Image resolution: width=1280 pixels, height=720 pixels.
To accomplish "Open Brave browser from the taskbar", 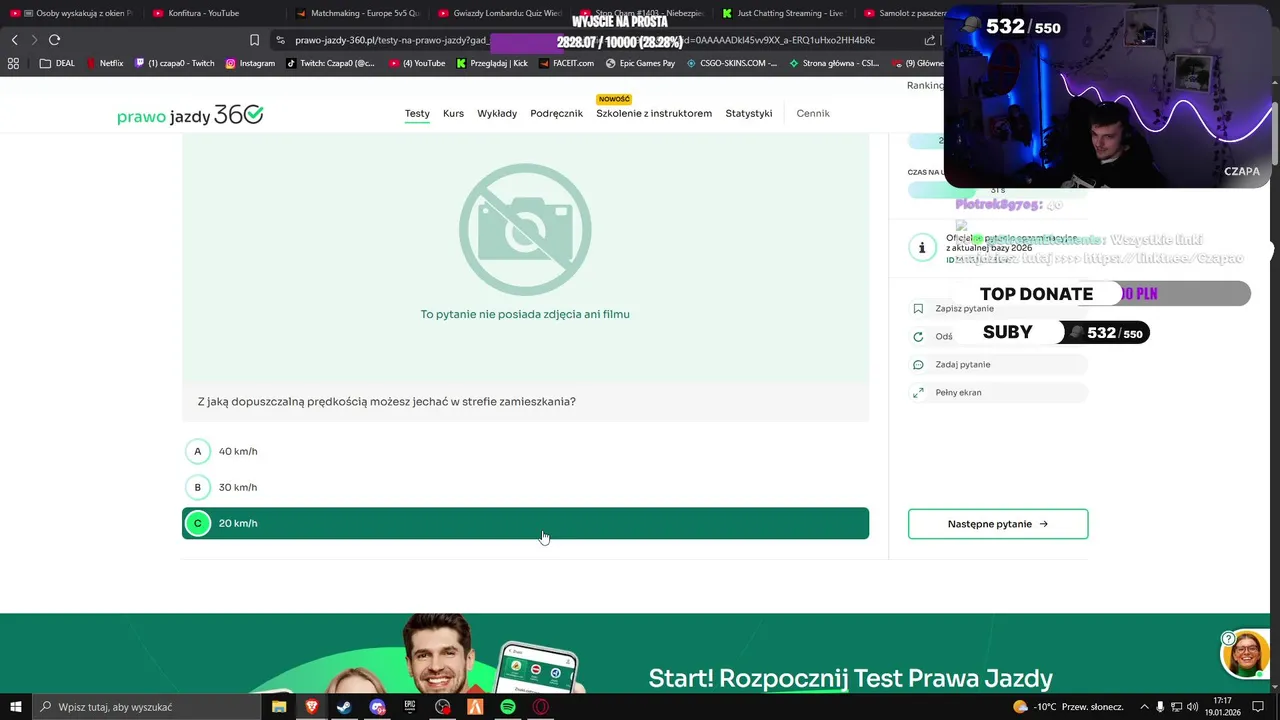I will pos(312,707).
